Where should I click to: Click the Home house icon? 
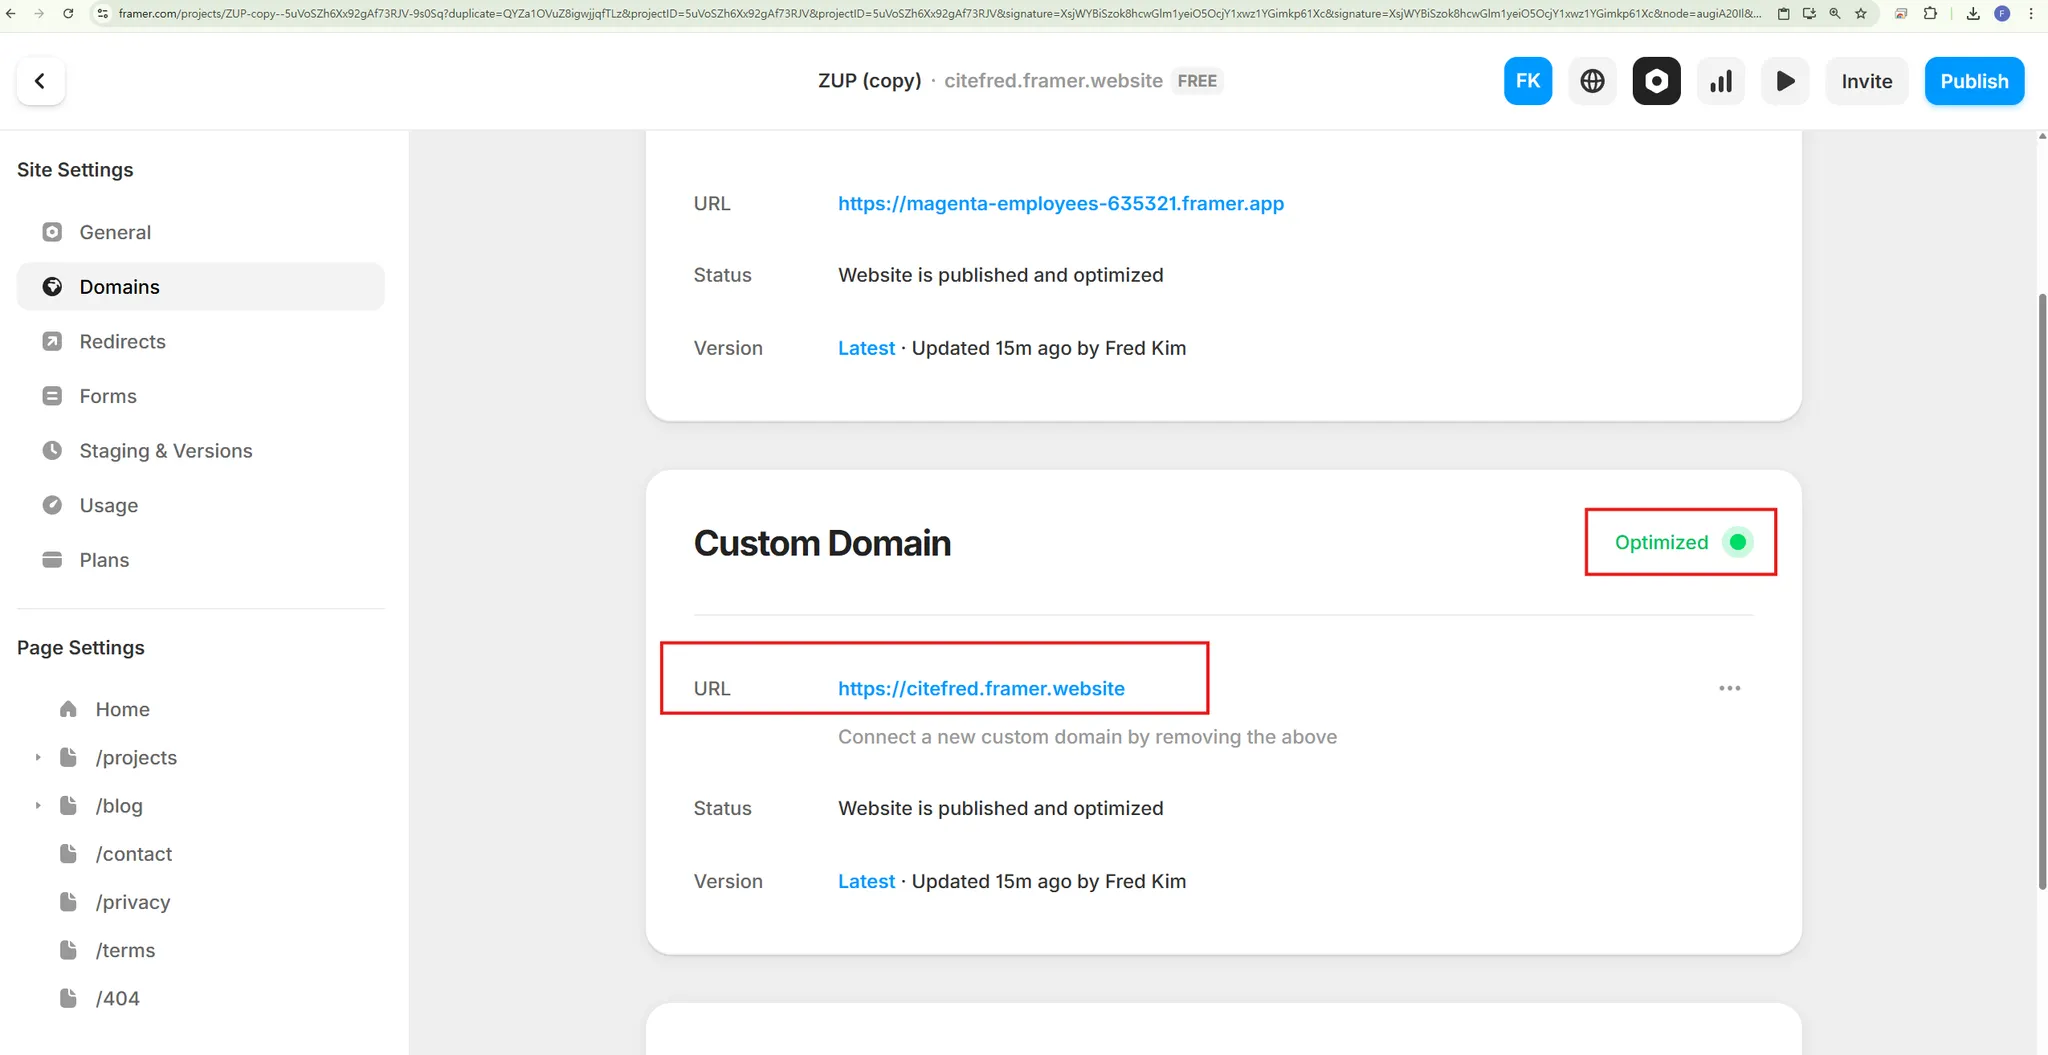pos(68,709)
